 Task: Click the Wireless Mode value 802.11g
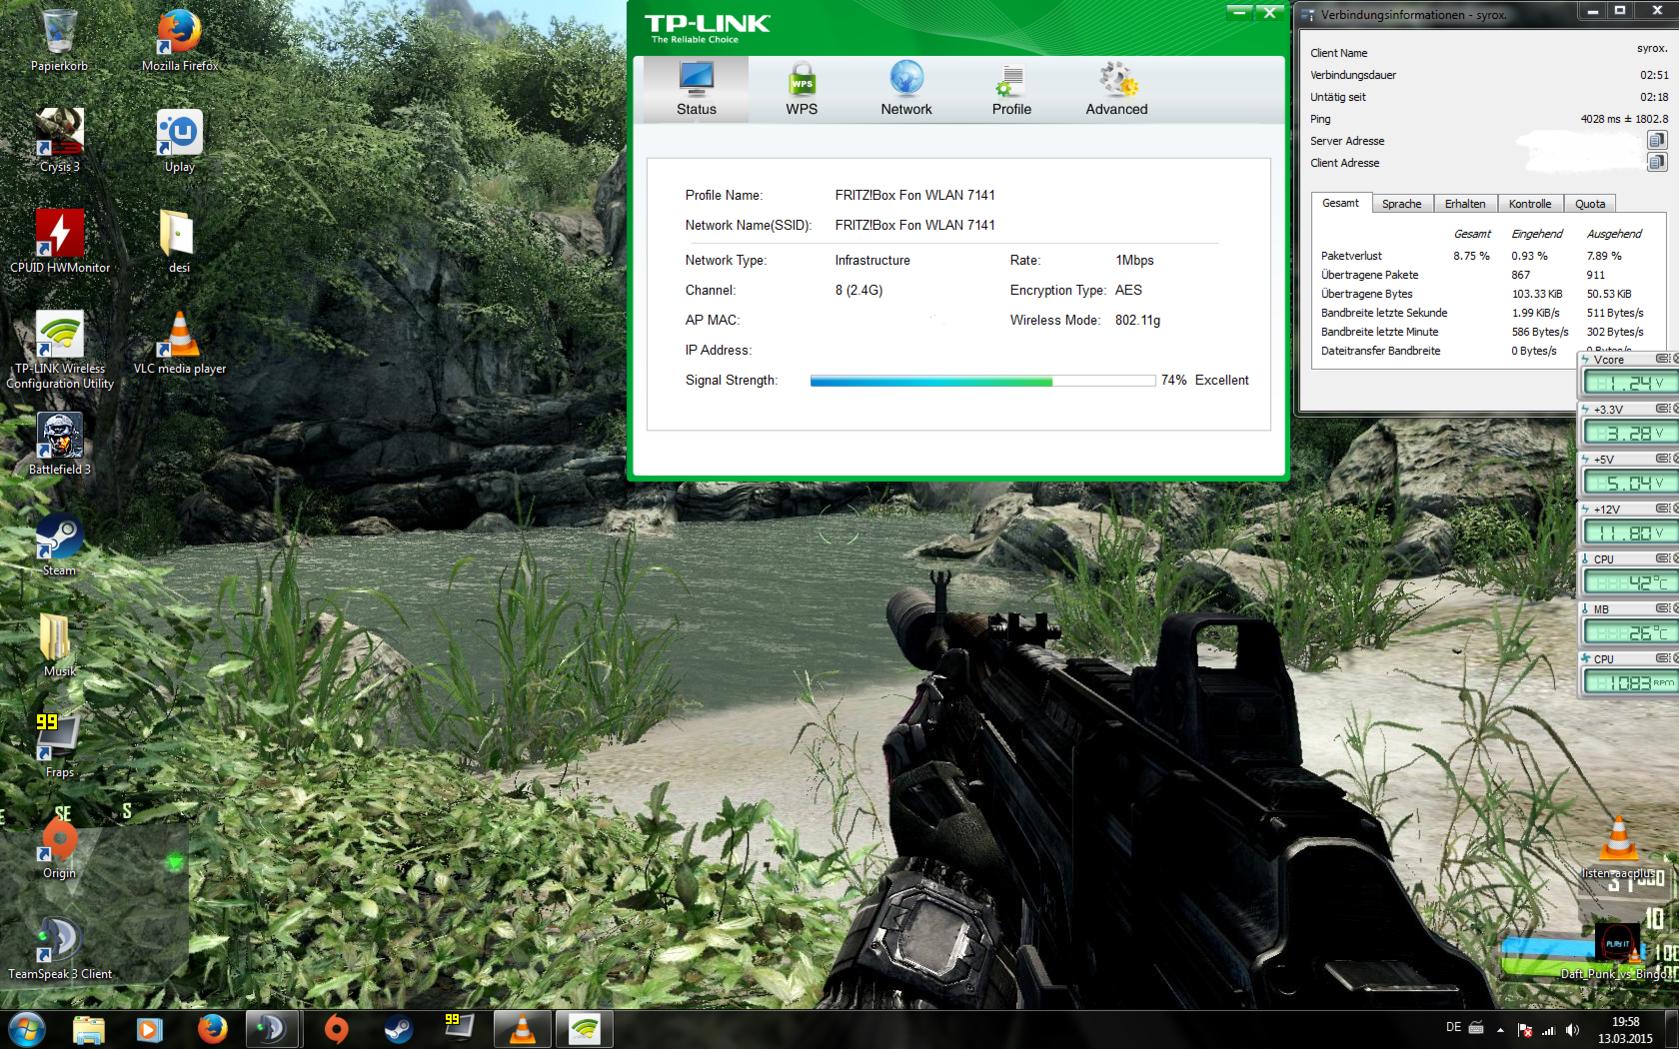[x=1138, y=320]
